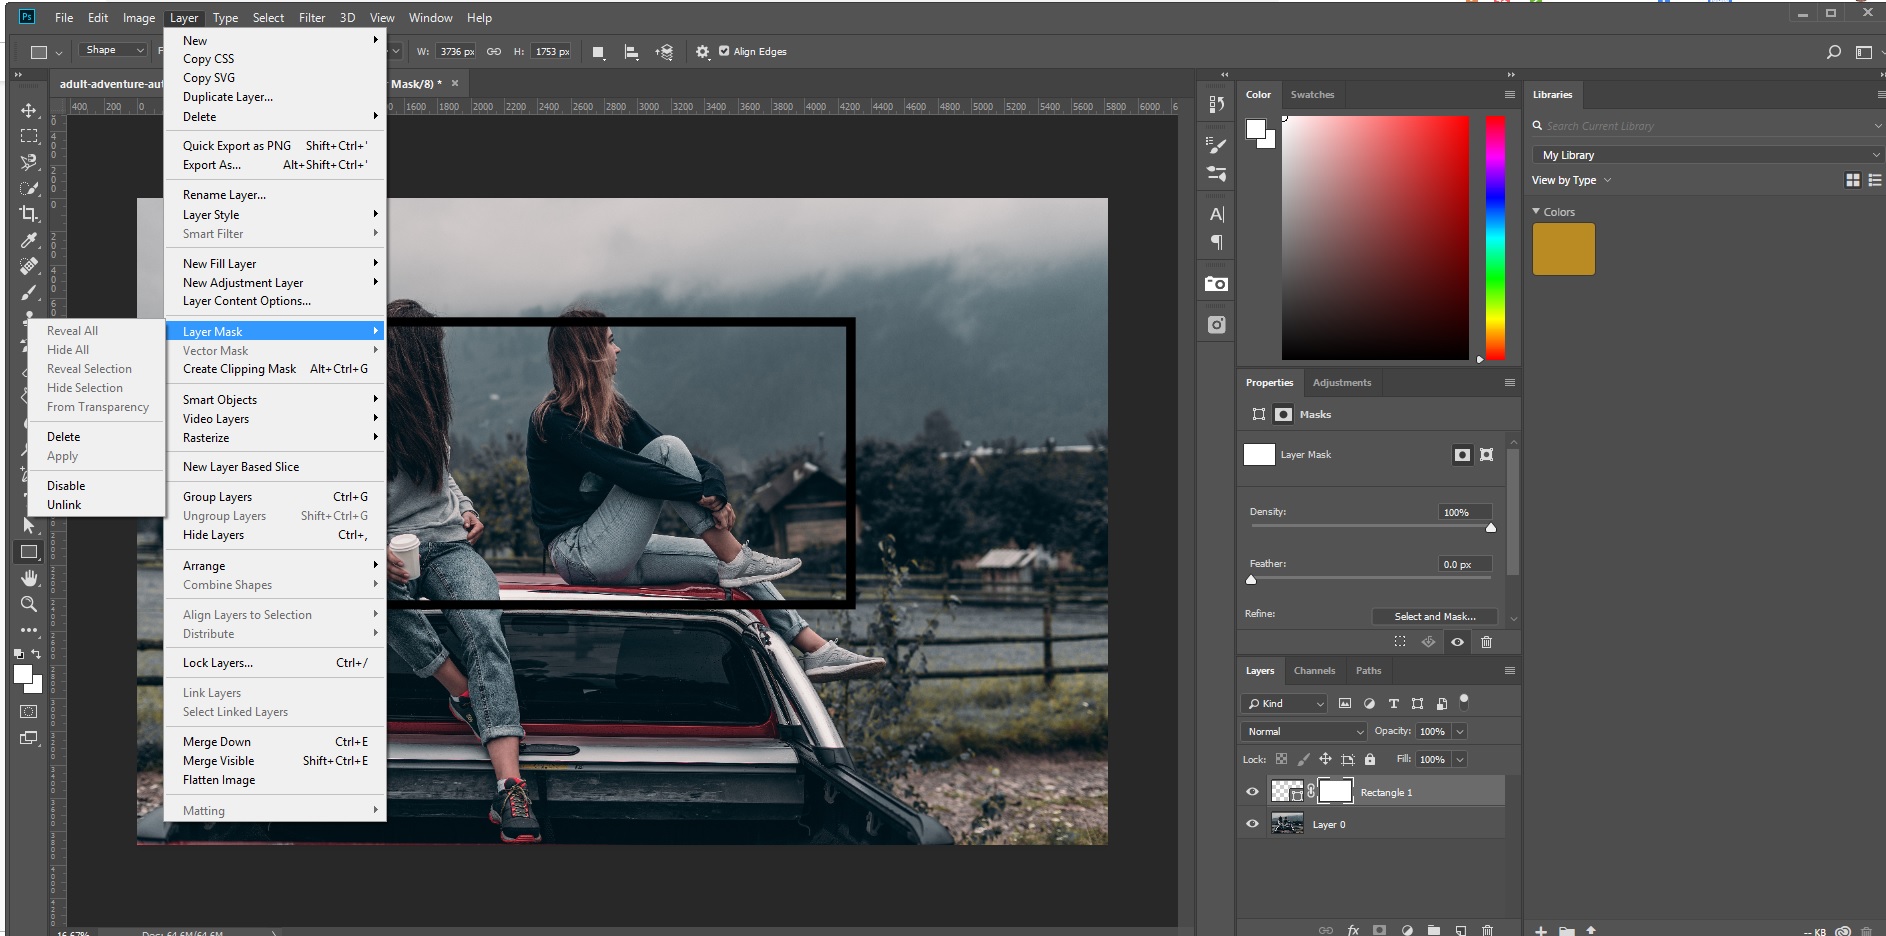Click the Feather value input field
Screen dimensions: 1886x936
pyautogui.click(x=1465, y=565)
